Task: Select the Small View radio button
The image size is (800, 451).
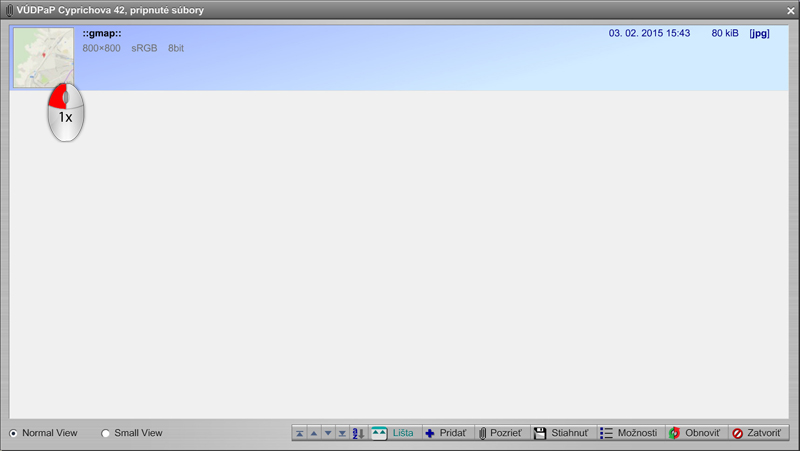Action: coord(106,433)
